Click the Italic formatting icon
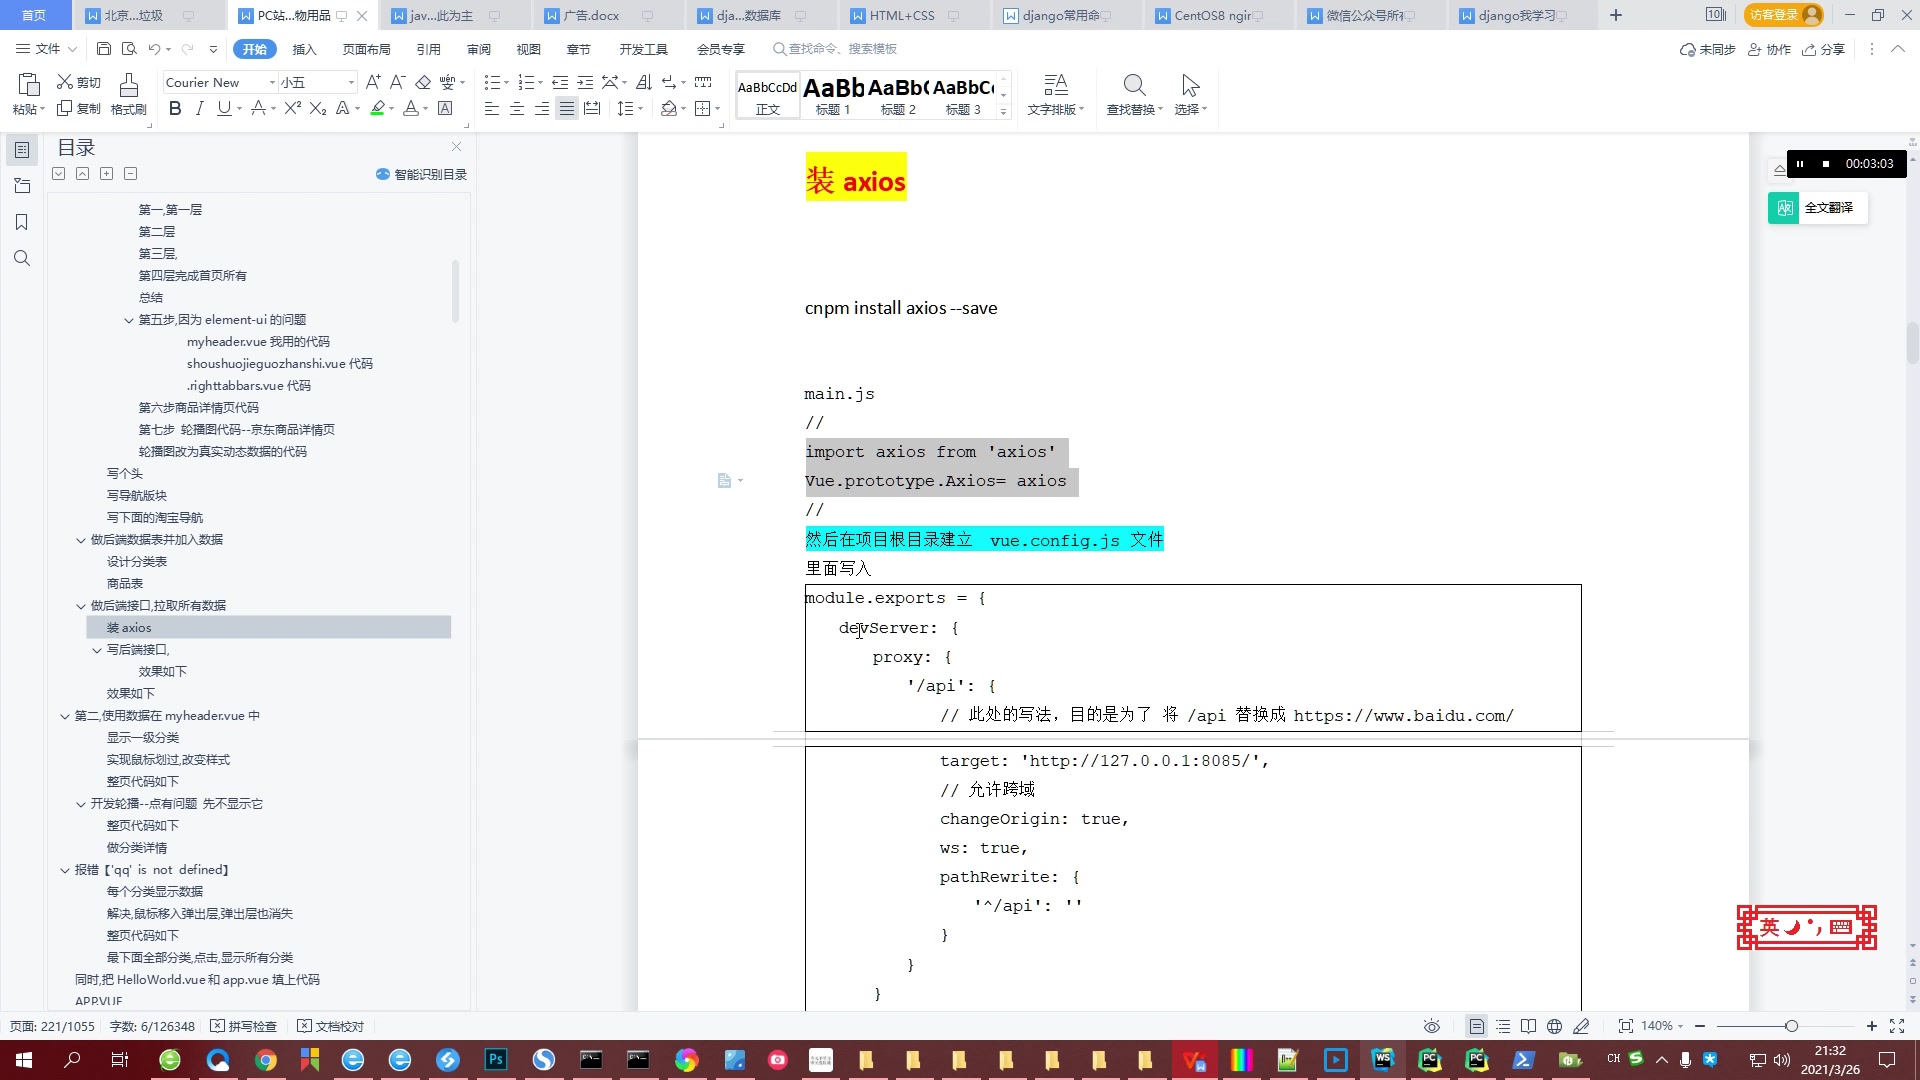This screenshot has width=1920, height=1080. pos(200,108)
